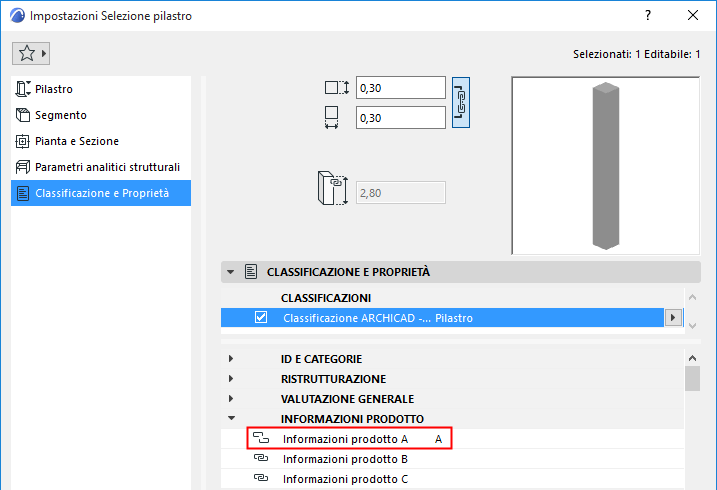The image size is (717, 490).
Task: Open Parametri analitici strutturali tab
Action: pos(107,167)
